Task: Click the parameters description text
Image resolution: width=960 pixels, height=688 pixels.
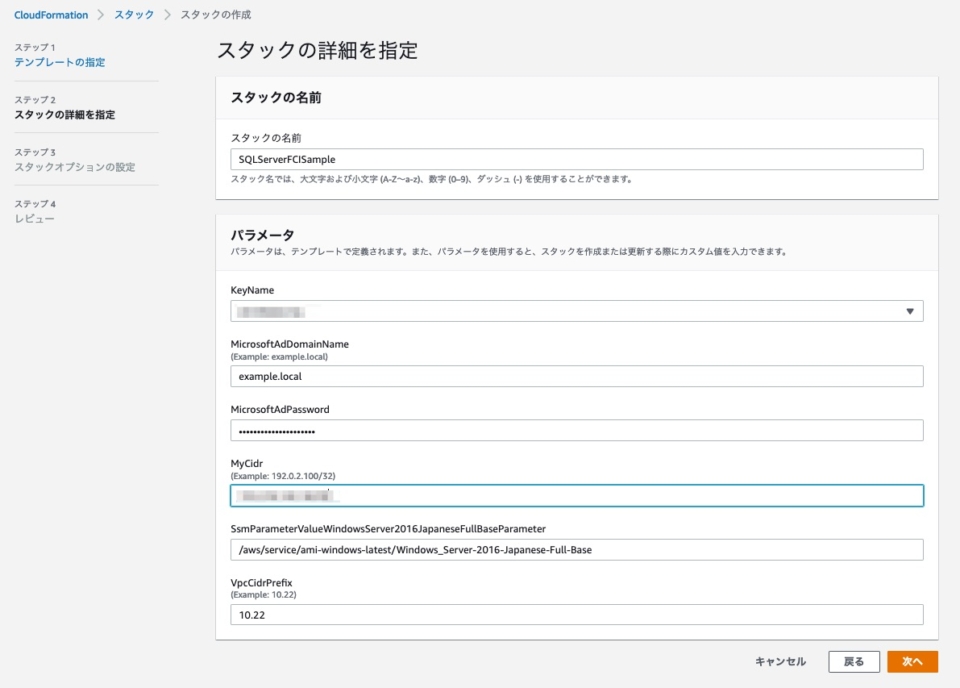Action: point(509,252)
